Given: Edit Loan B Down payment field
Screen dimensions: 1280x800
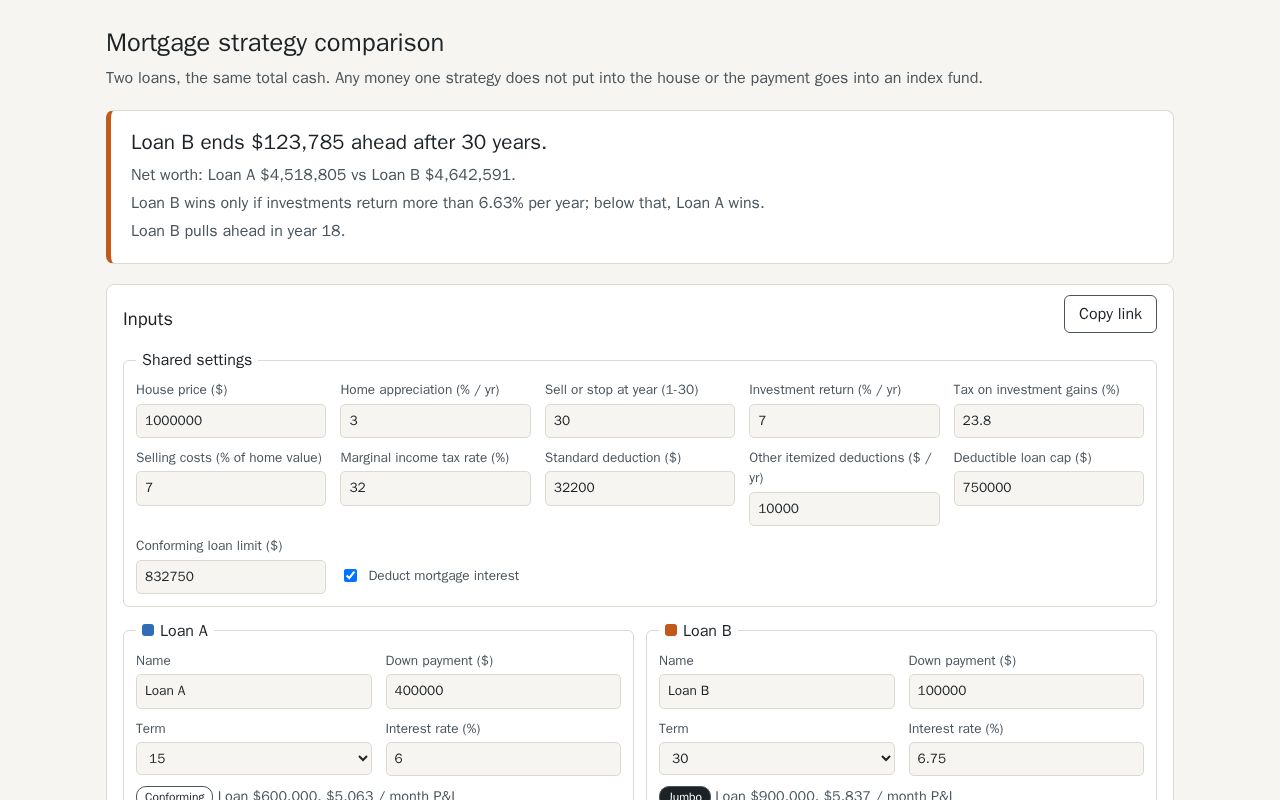Looking at the screenshot, I should tap(1026, 691).
